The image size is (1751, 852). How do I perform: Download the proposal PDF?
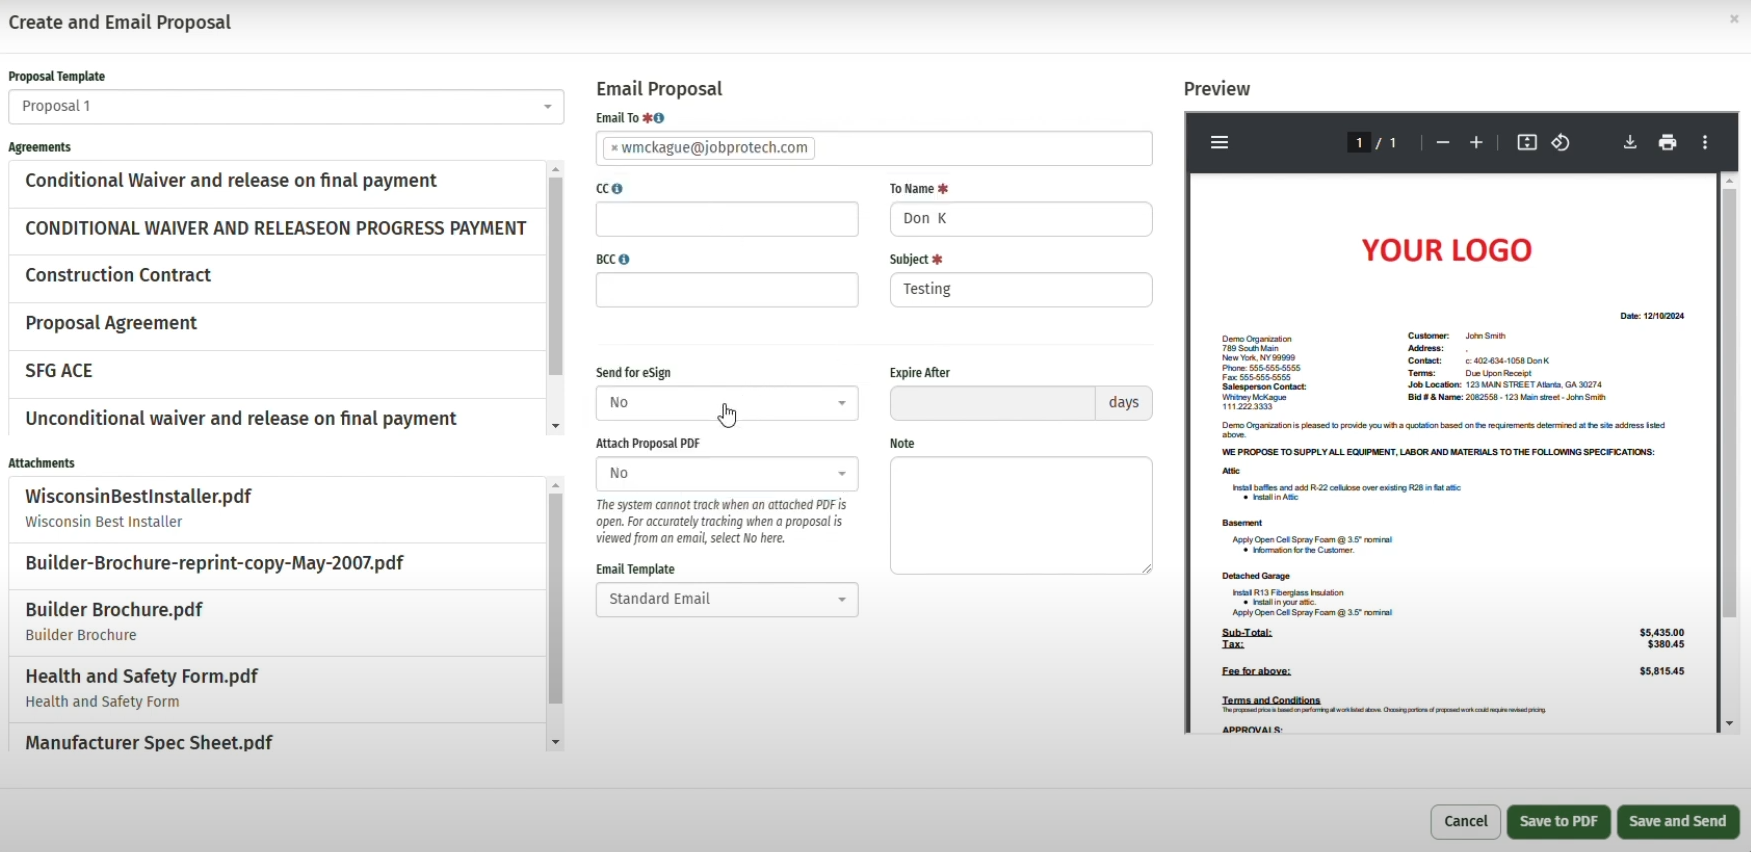1630,143
